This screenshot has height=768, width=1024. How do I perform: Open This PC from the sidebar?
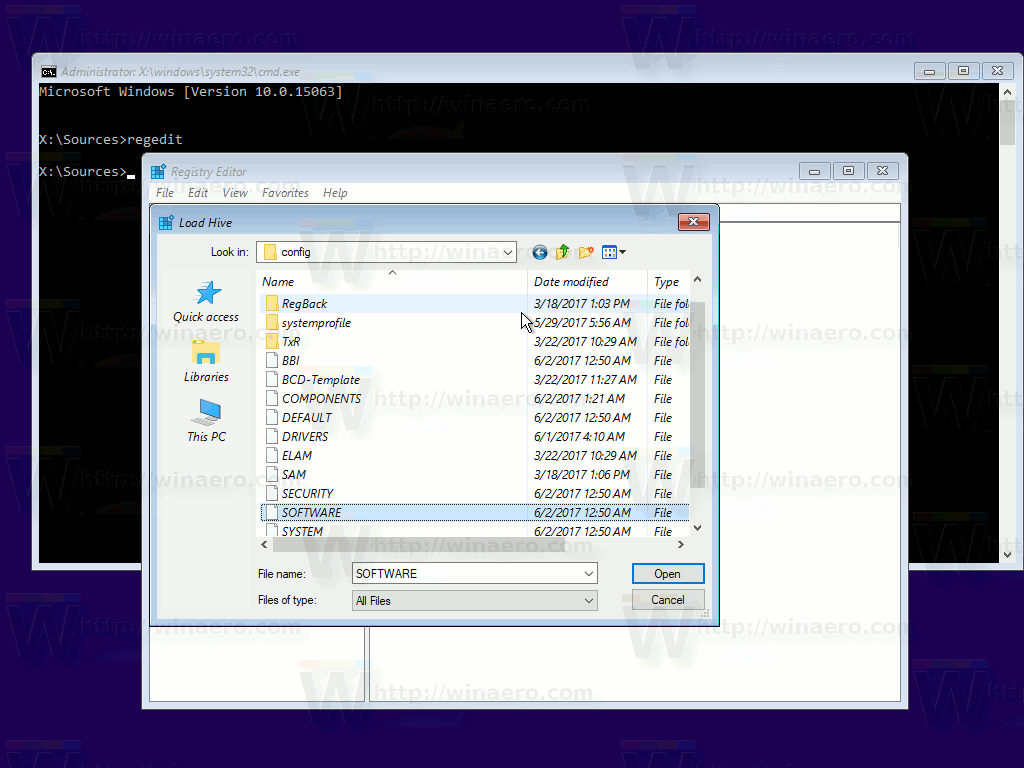(206, 420)
